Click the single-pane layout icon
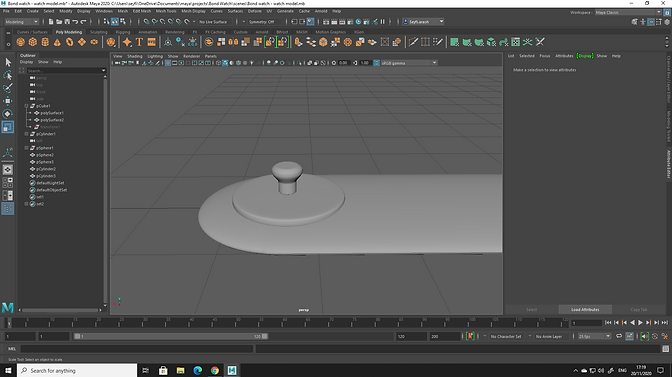 tap(8, 170)
